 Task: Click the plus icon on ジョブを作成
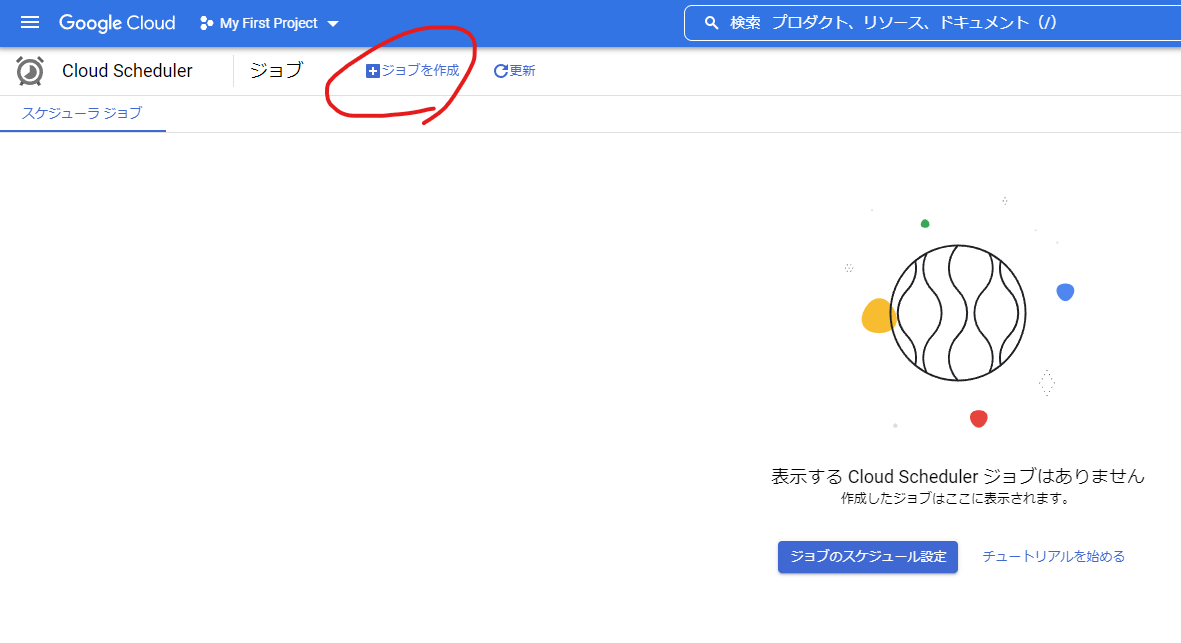(x=372, y=70)
